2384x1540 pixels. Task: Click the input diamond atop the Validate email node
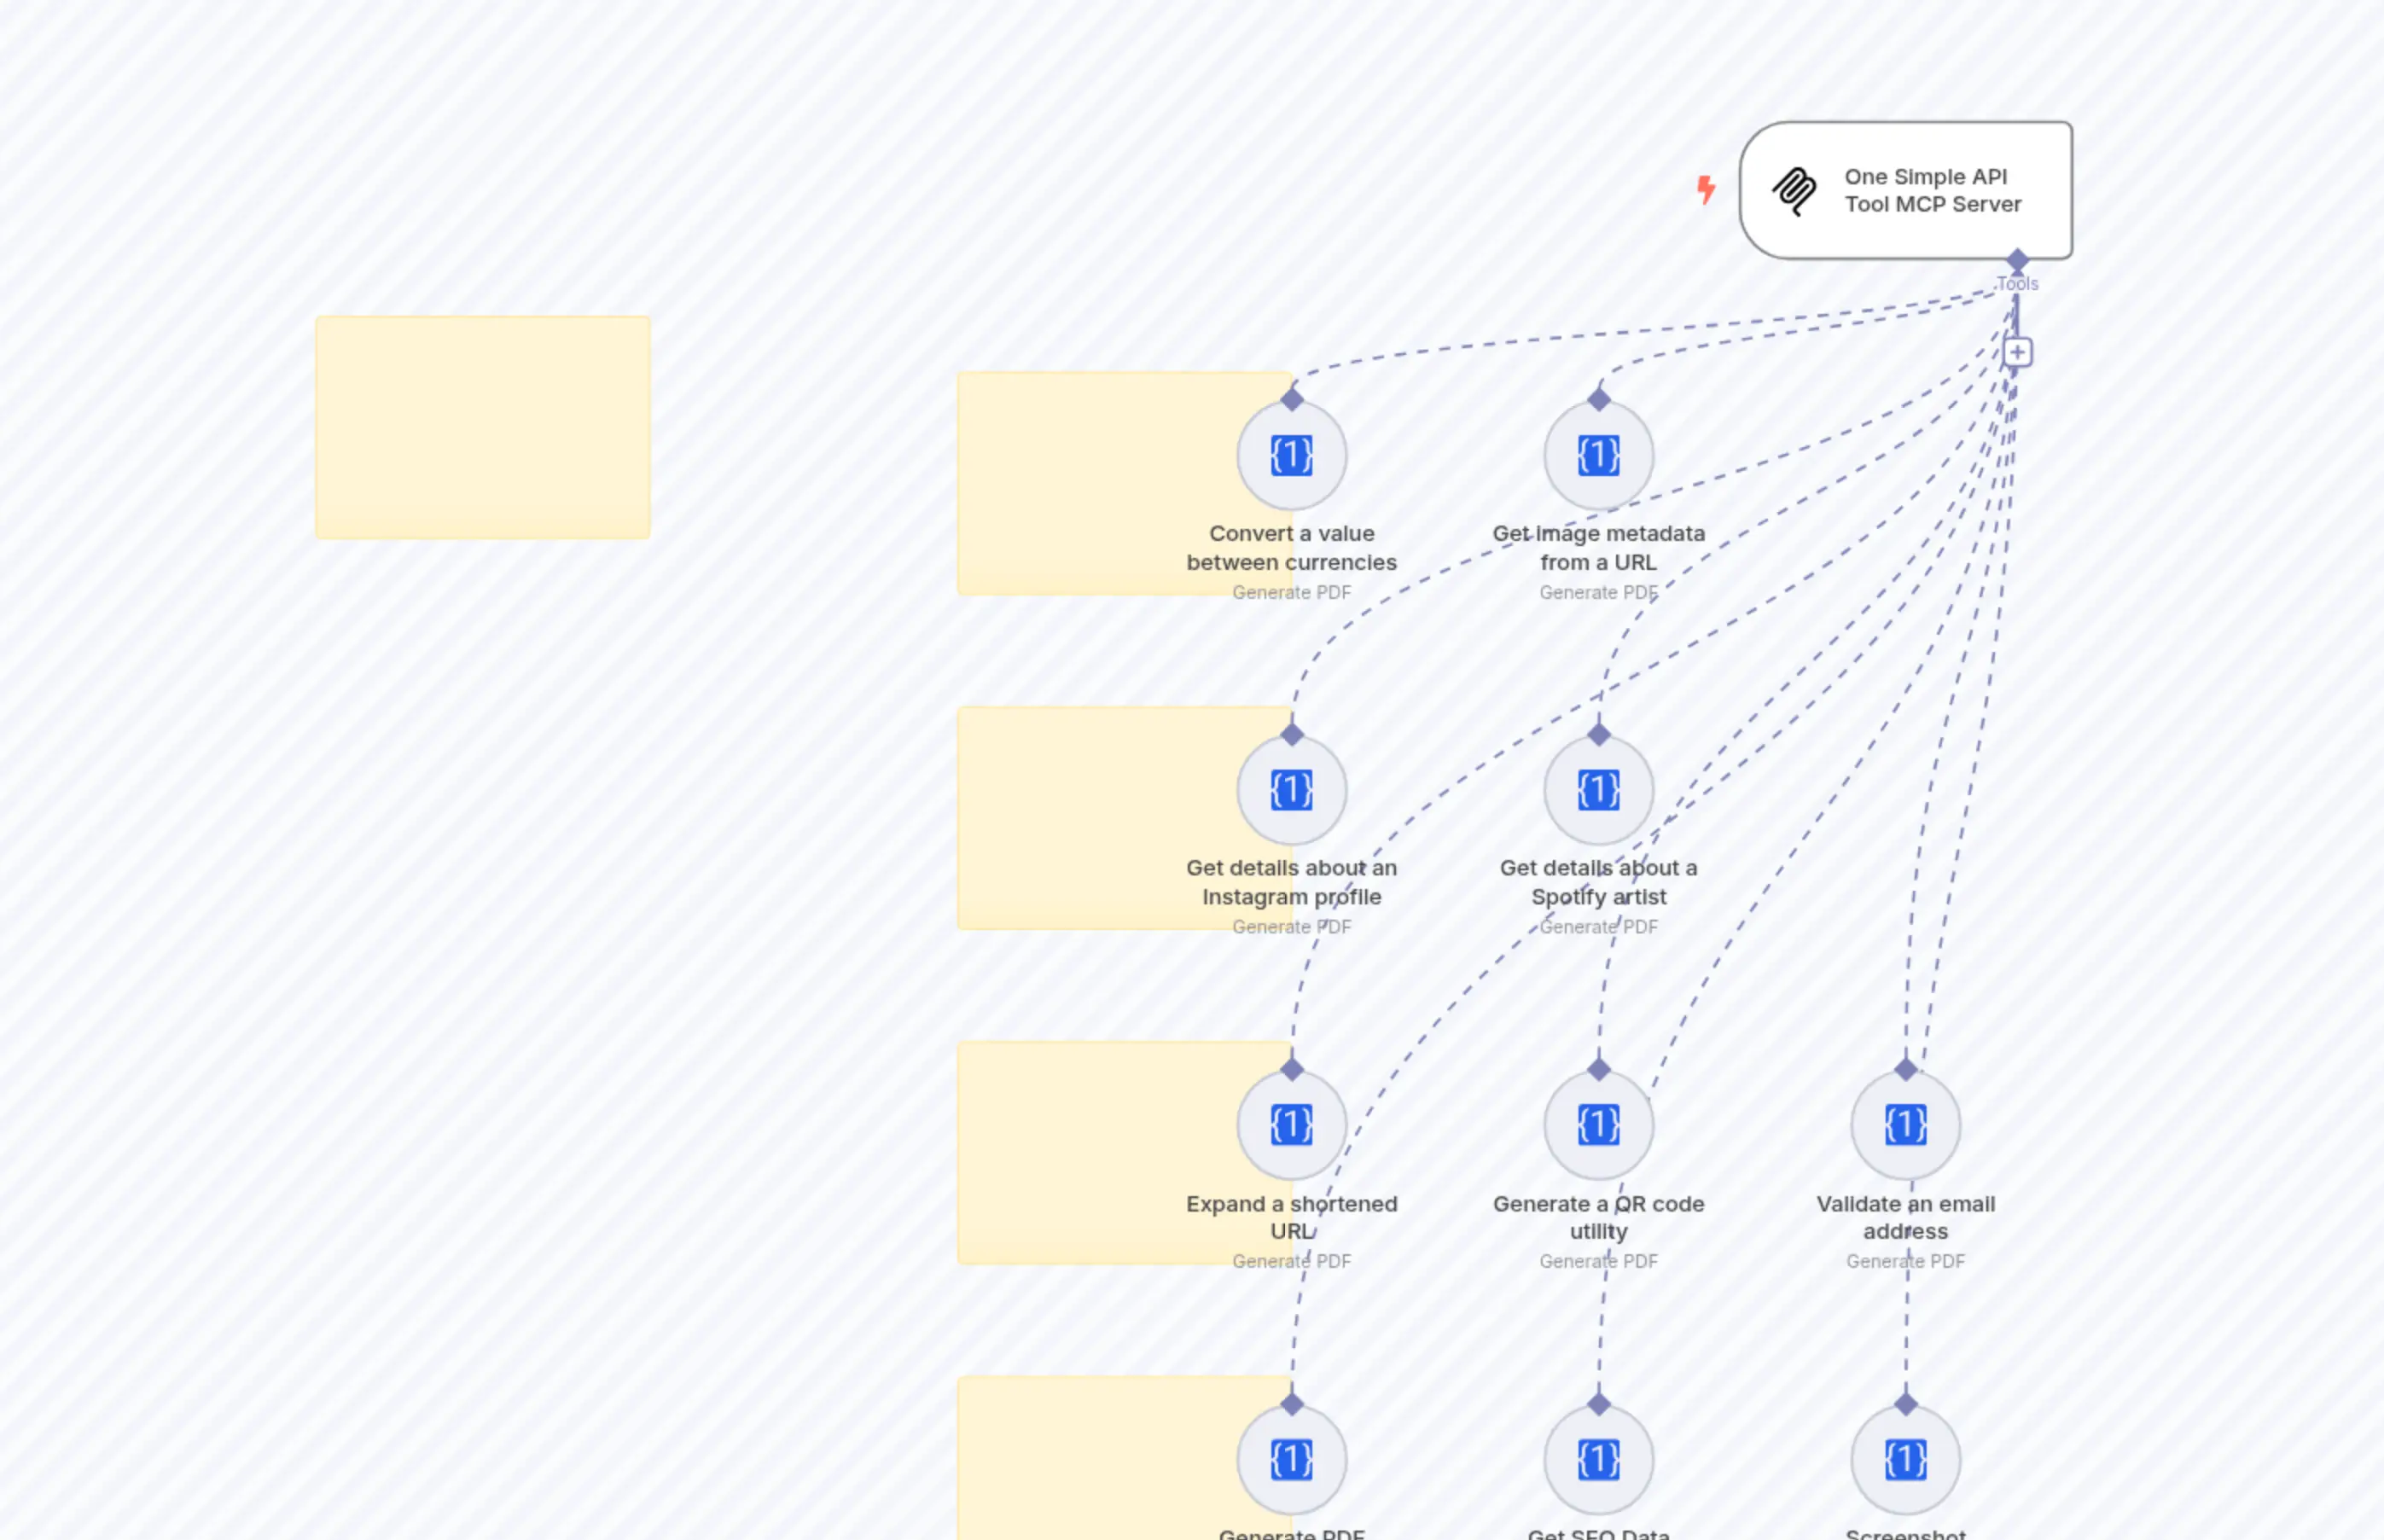pyautogui.click(x=1905, y=1069)
